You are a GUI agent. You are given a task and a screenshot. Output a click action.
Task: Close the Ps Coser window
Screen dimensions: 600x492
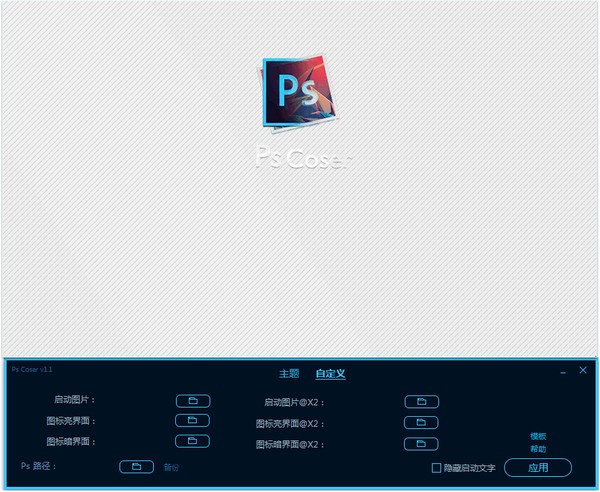click(x=583, y=370)
